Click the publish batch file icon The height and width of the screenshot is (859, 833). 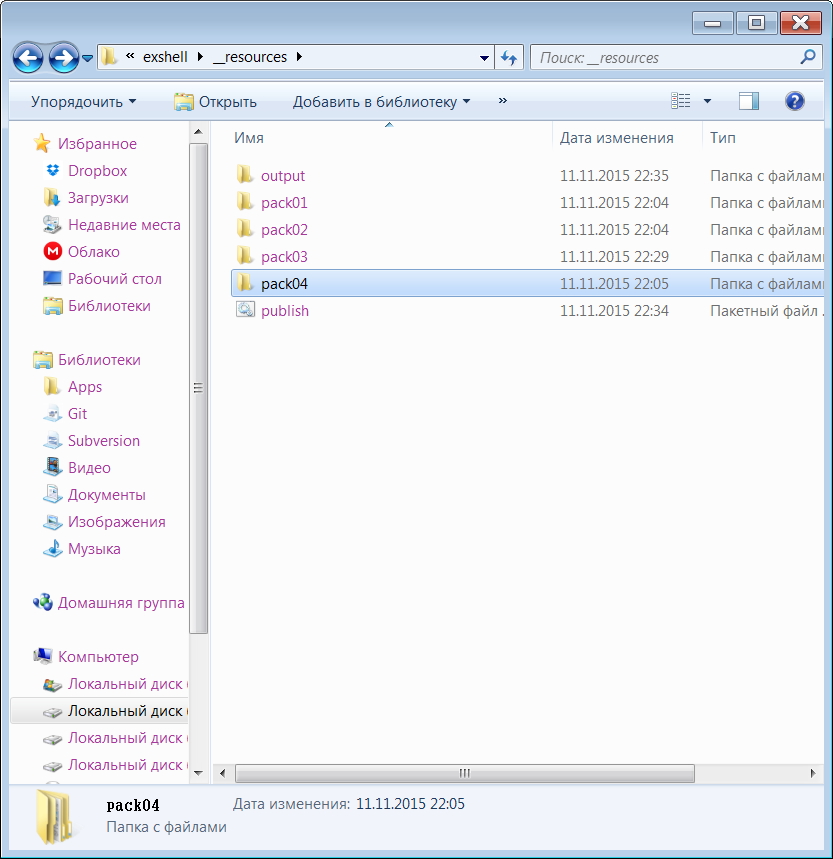coord(246,311)
